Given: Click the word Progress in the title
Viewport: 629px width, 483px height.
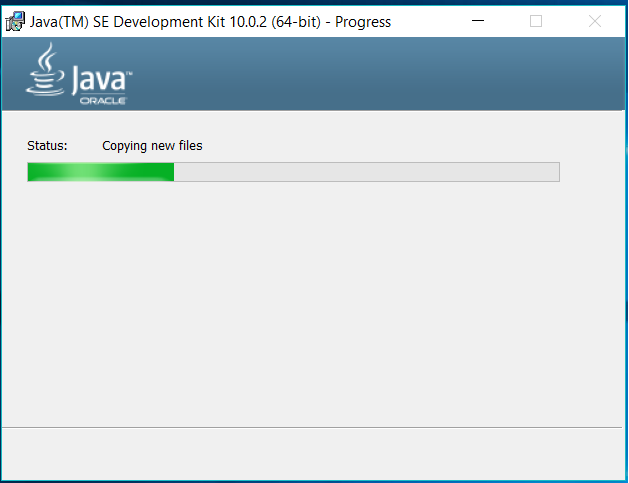Looking at the screenshot, I should coord(363,22).
